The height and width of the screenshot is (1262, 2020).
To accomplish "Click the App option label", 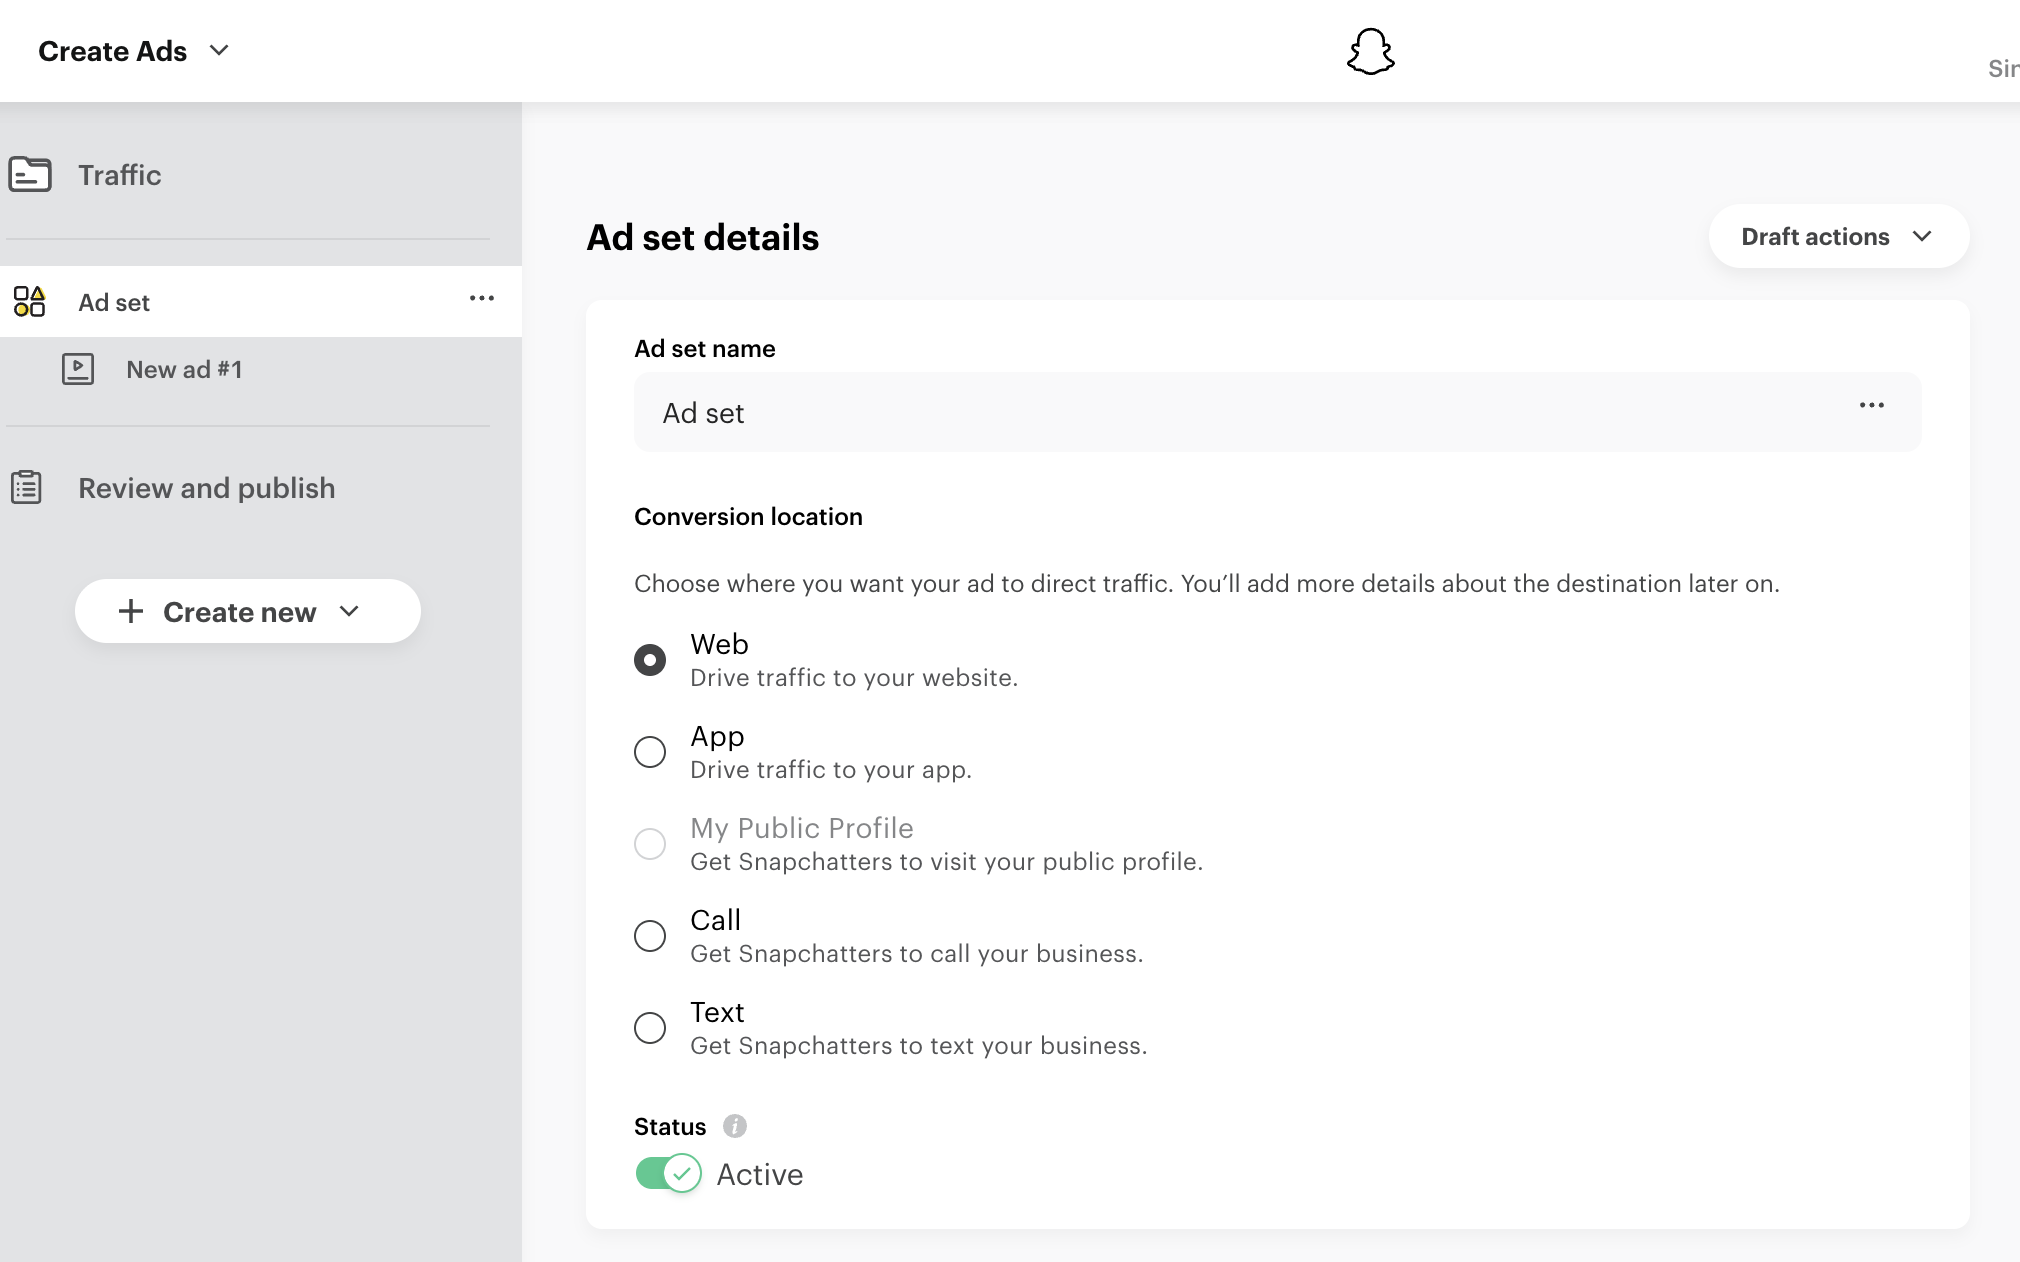I will coord(717,737).
